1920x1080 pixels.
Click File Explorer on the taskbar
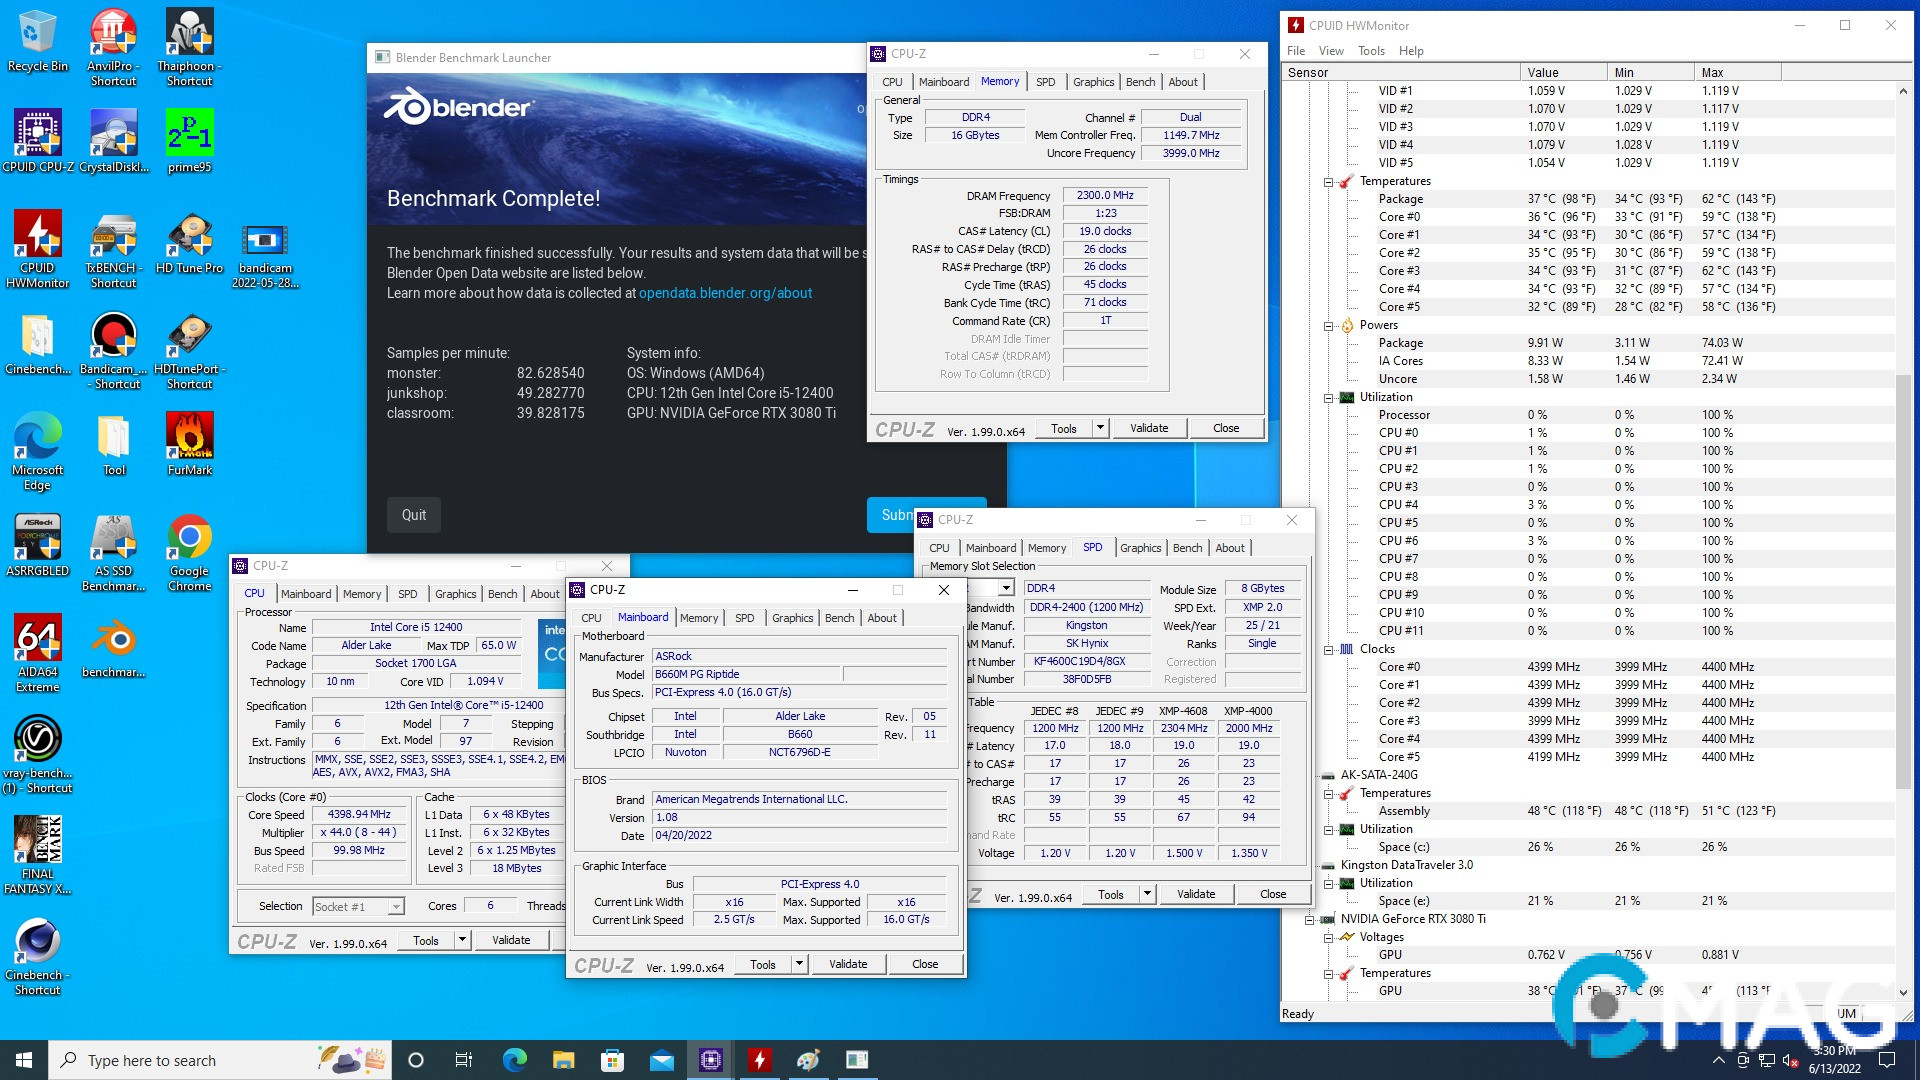click(563, 1060)
